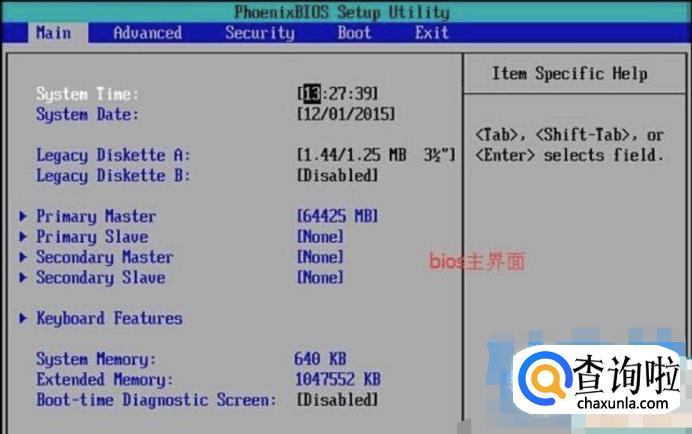Open the Boot menu tab

354,33
